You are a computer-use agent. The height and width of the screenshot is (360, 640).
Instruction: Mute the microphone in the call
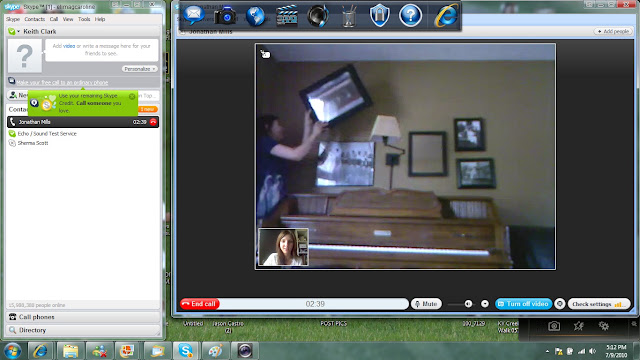[x=426, y=304]
